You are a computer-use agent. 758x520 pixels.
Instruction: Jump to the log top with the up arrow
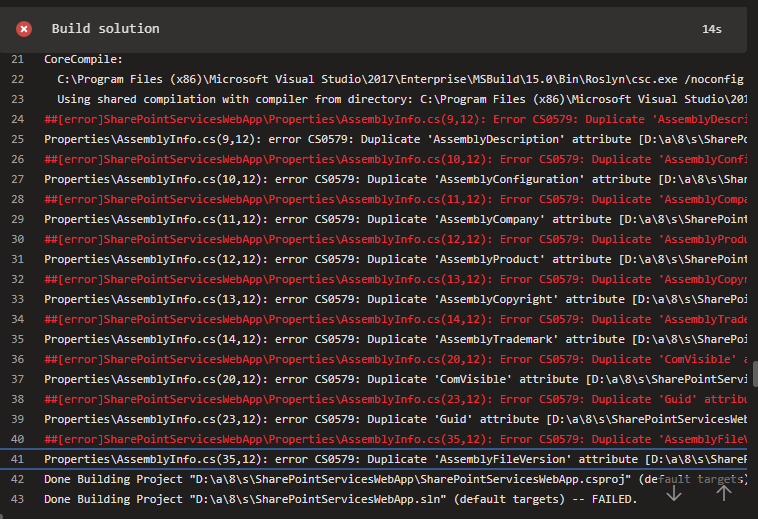coord(723,493)
